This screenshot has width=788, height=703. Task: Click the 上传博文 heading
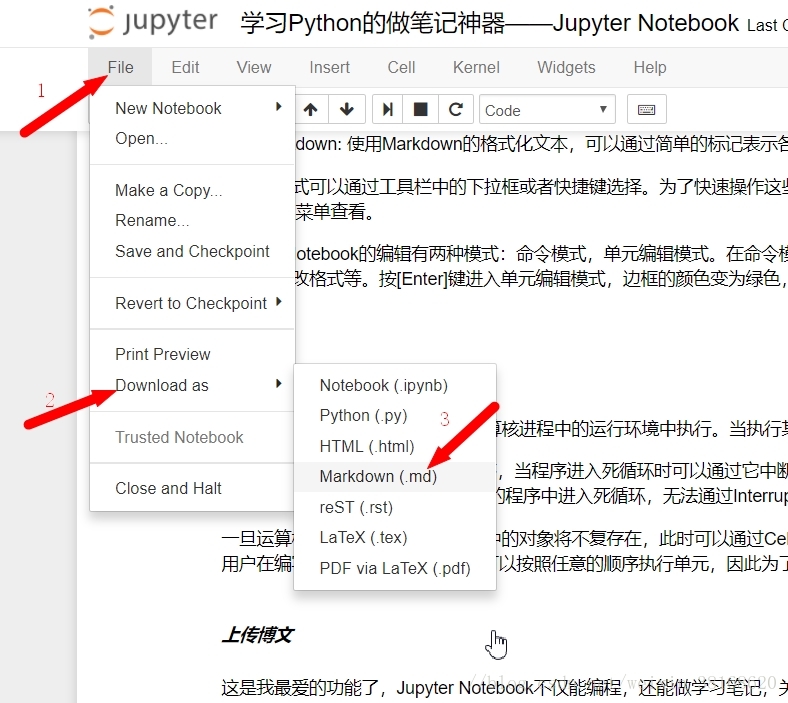tap(257, 635)
